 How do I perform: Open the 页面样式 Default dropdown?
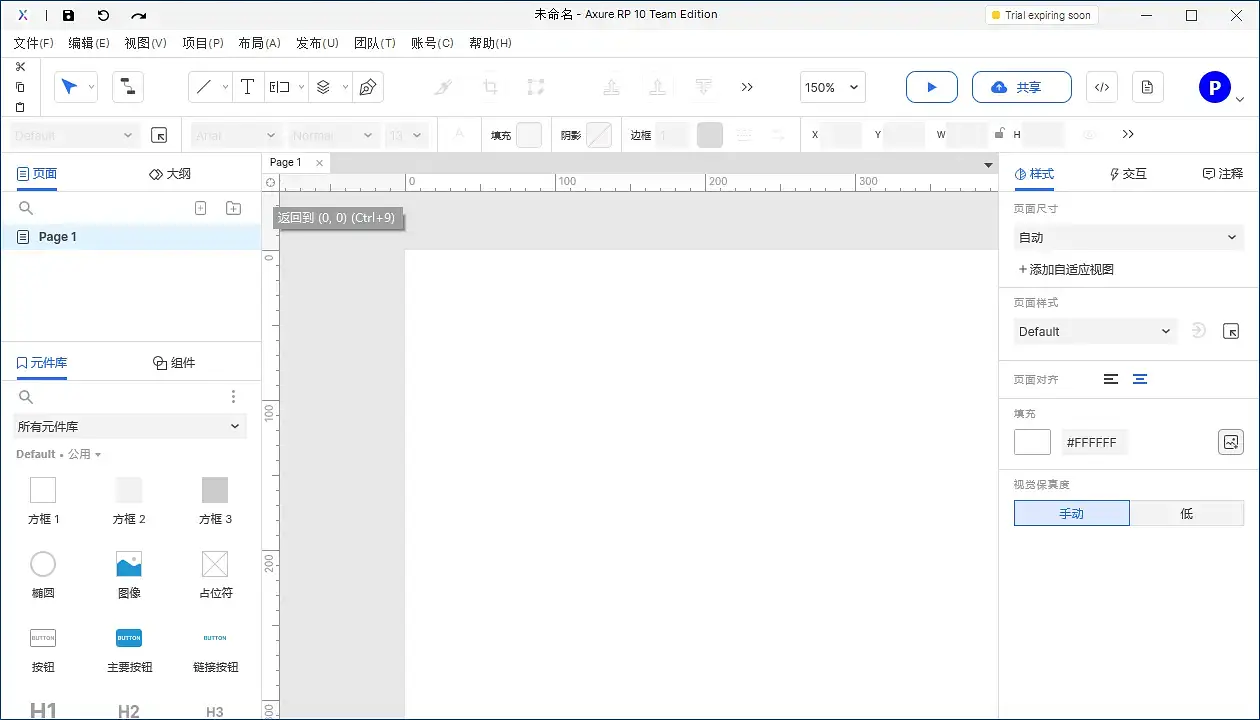click(1095, 331)
